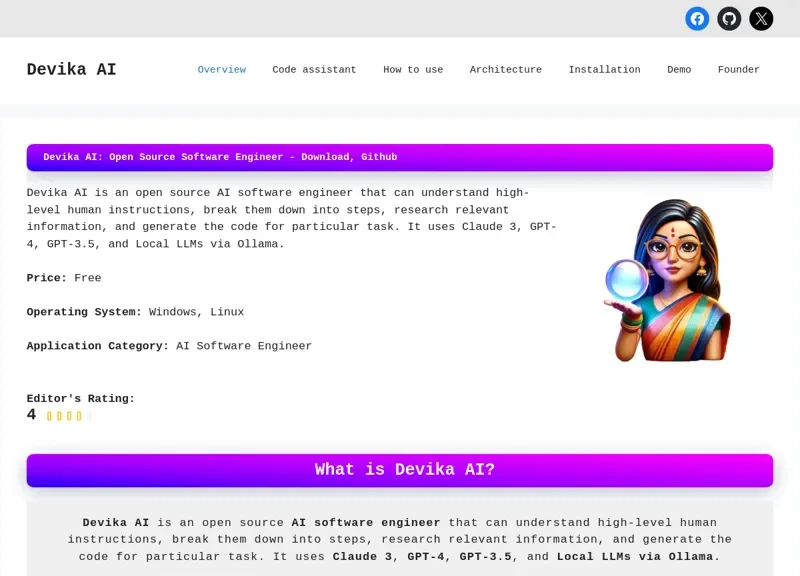The image size is (800, 576).
Task: Open the Facebook page icon
Action: pyautogui.click(x=697, y=19)
